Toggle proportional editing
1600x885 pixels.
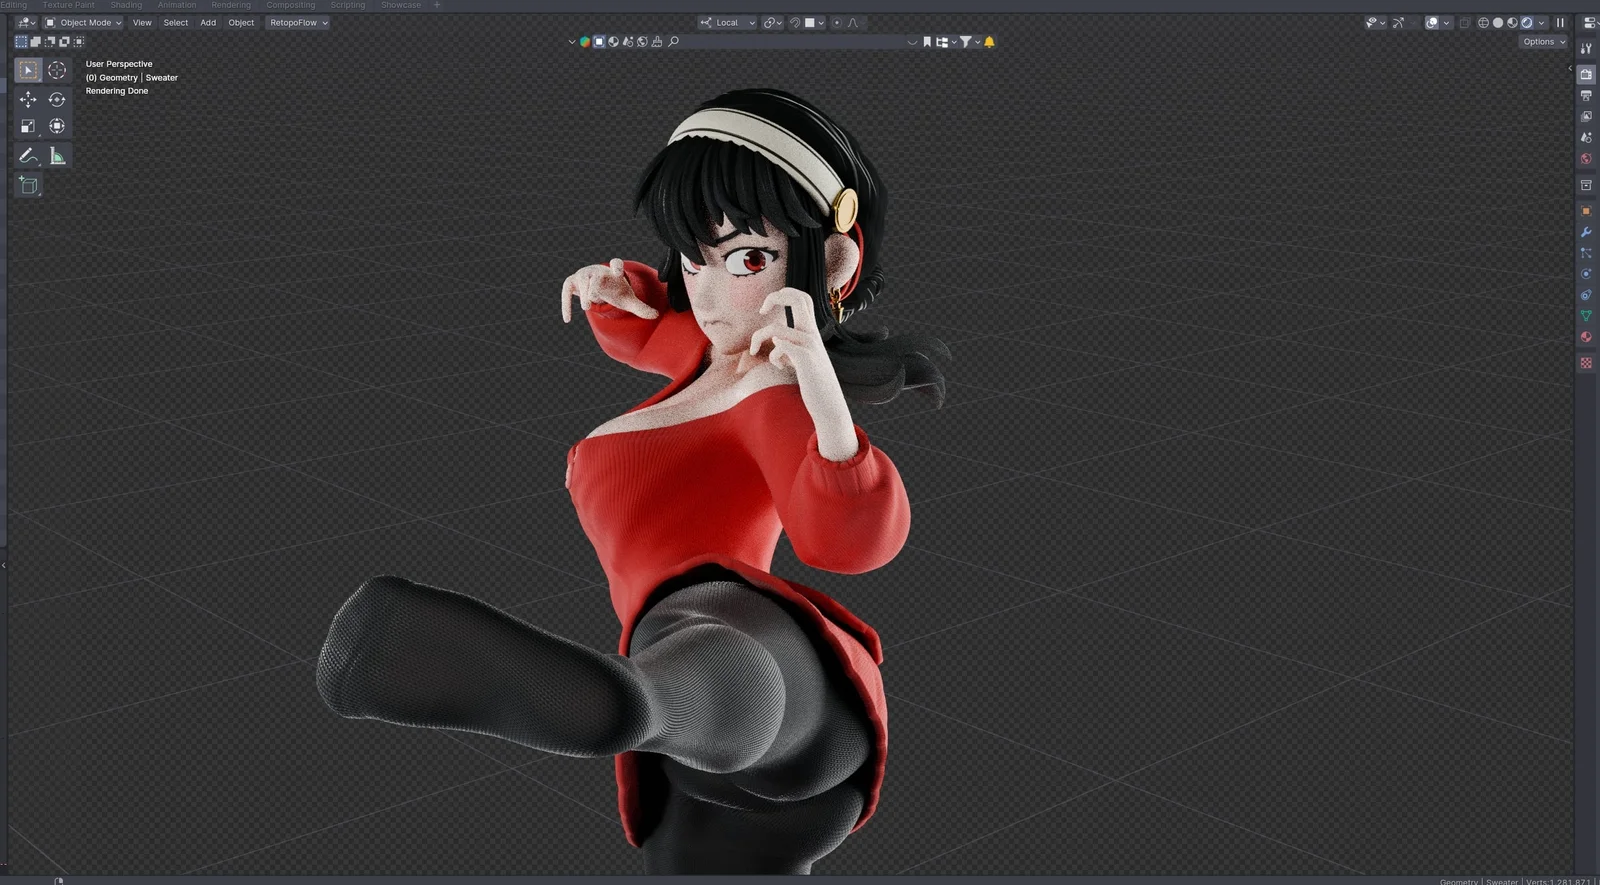click(x=837, y=22)
